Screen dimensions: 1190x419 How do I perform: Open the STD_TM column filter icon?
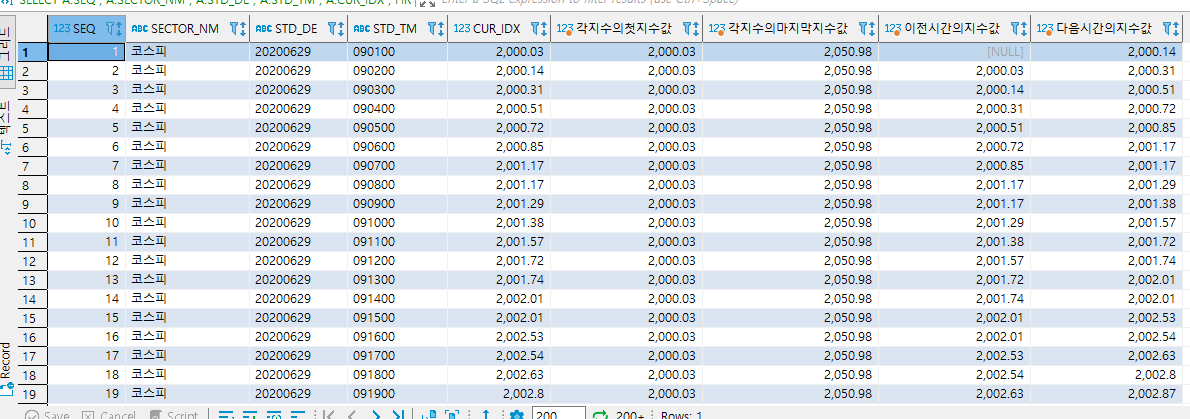[x=433, y=29]
